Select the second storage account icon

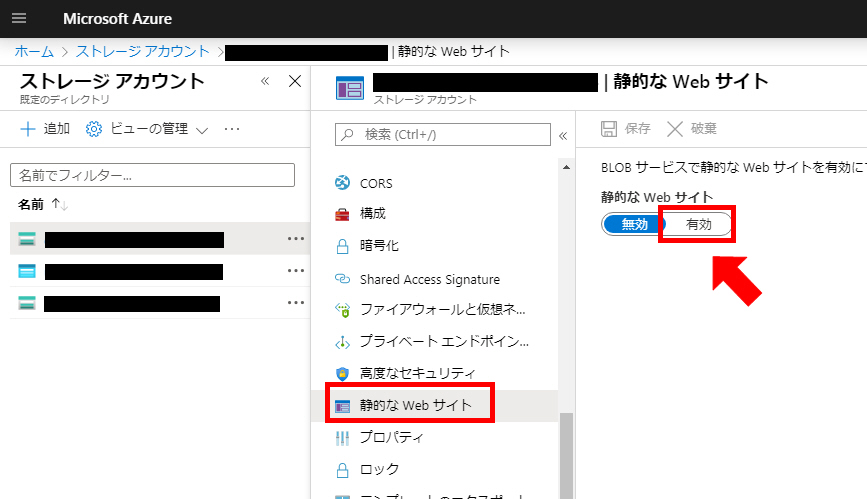click(27, 271)
